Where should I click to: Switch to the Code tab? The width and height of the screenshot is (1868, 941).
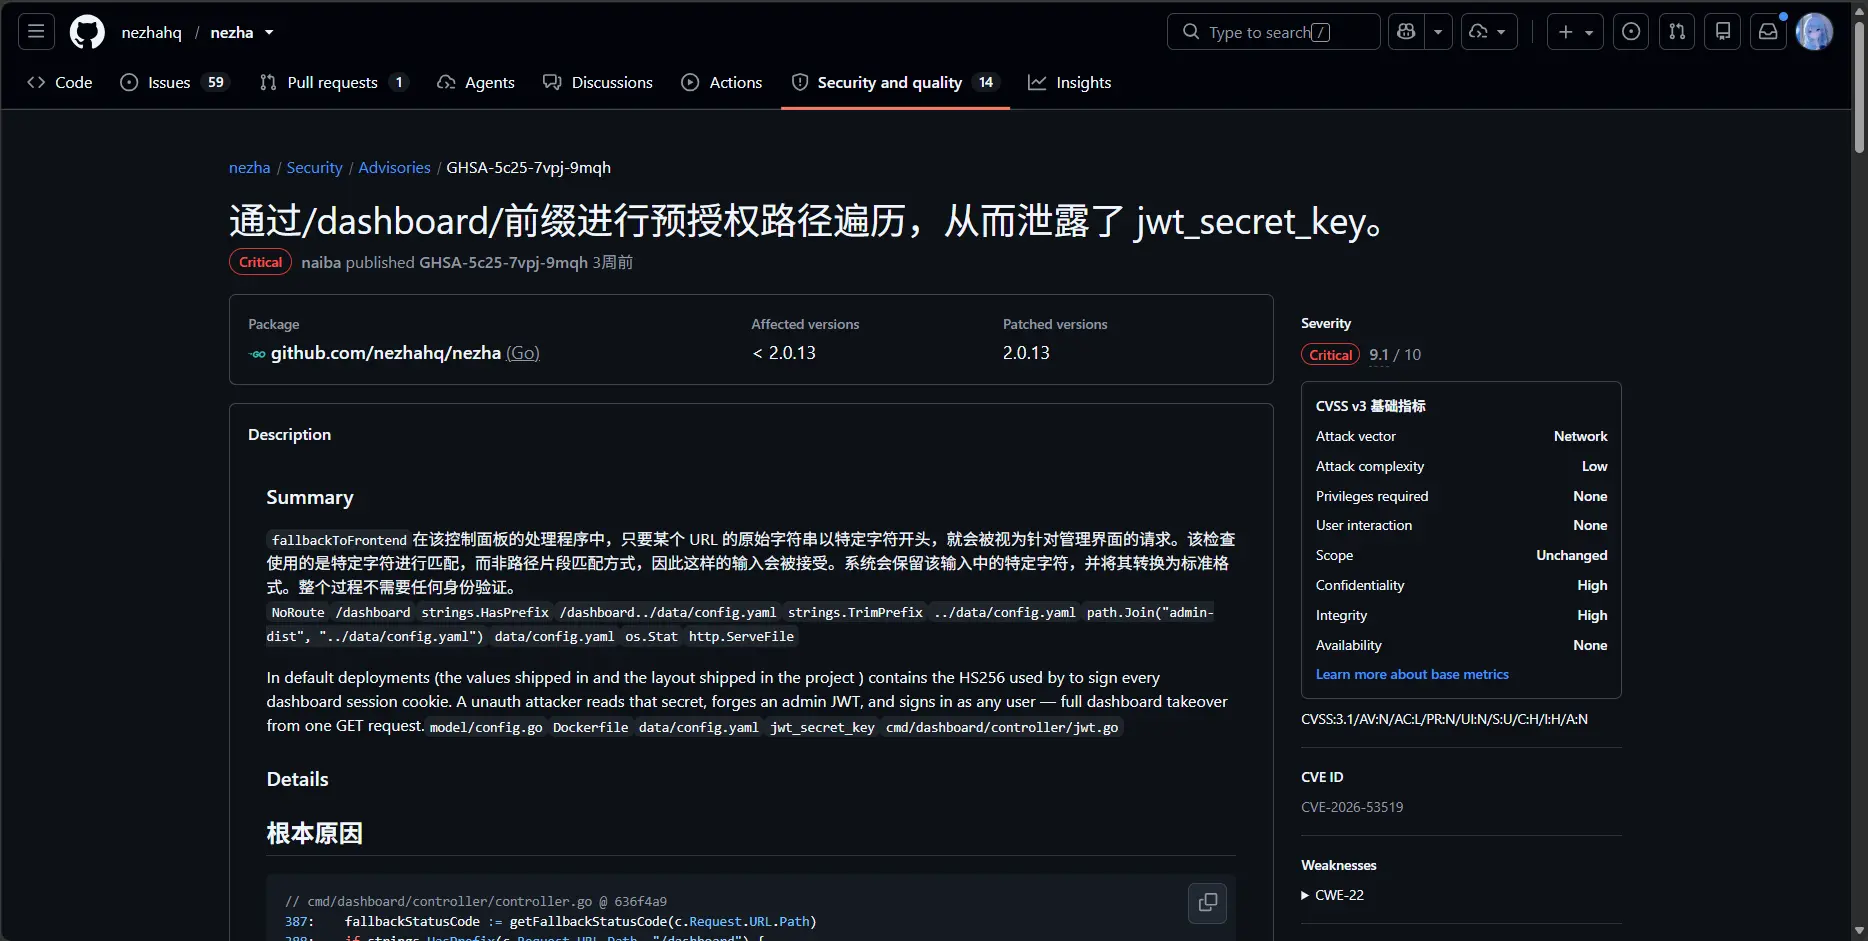click(x=60, y=82)
